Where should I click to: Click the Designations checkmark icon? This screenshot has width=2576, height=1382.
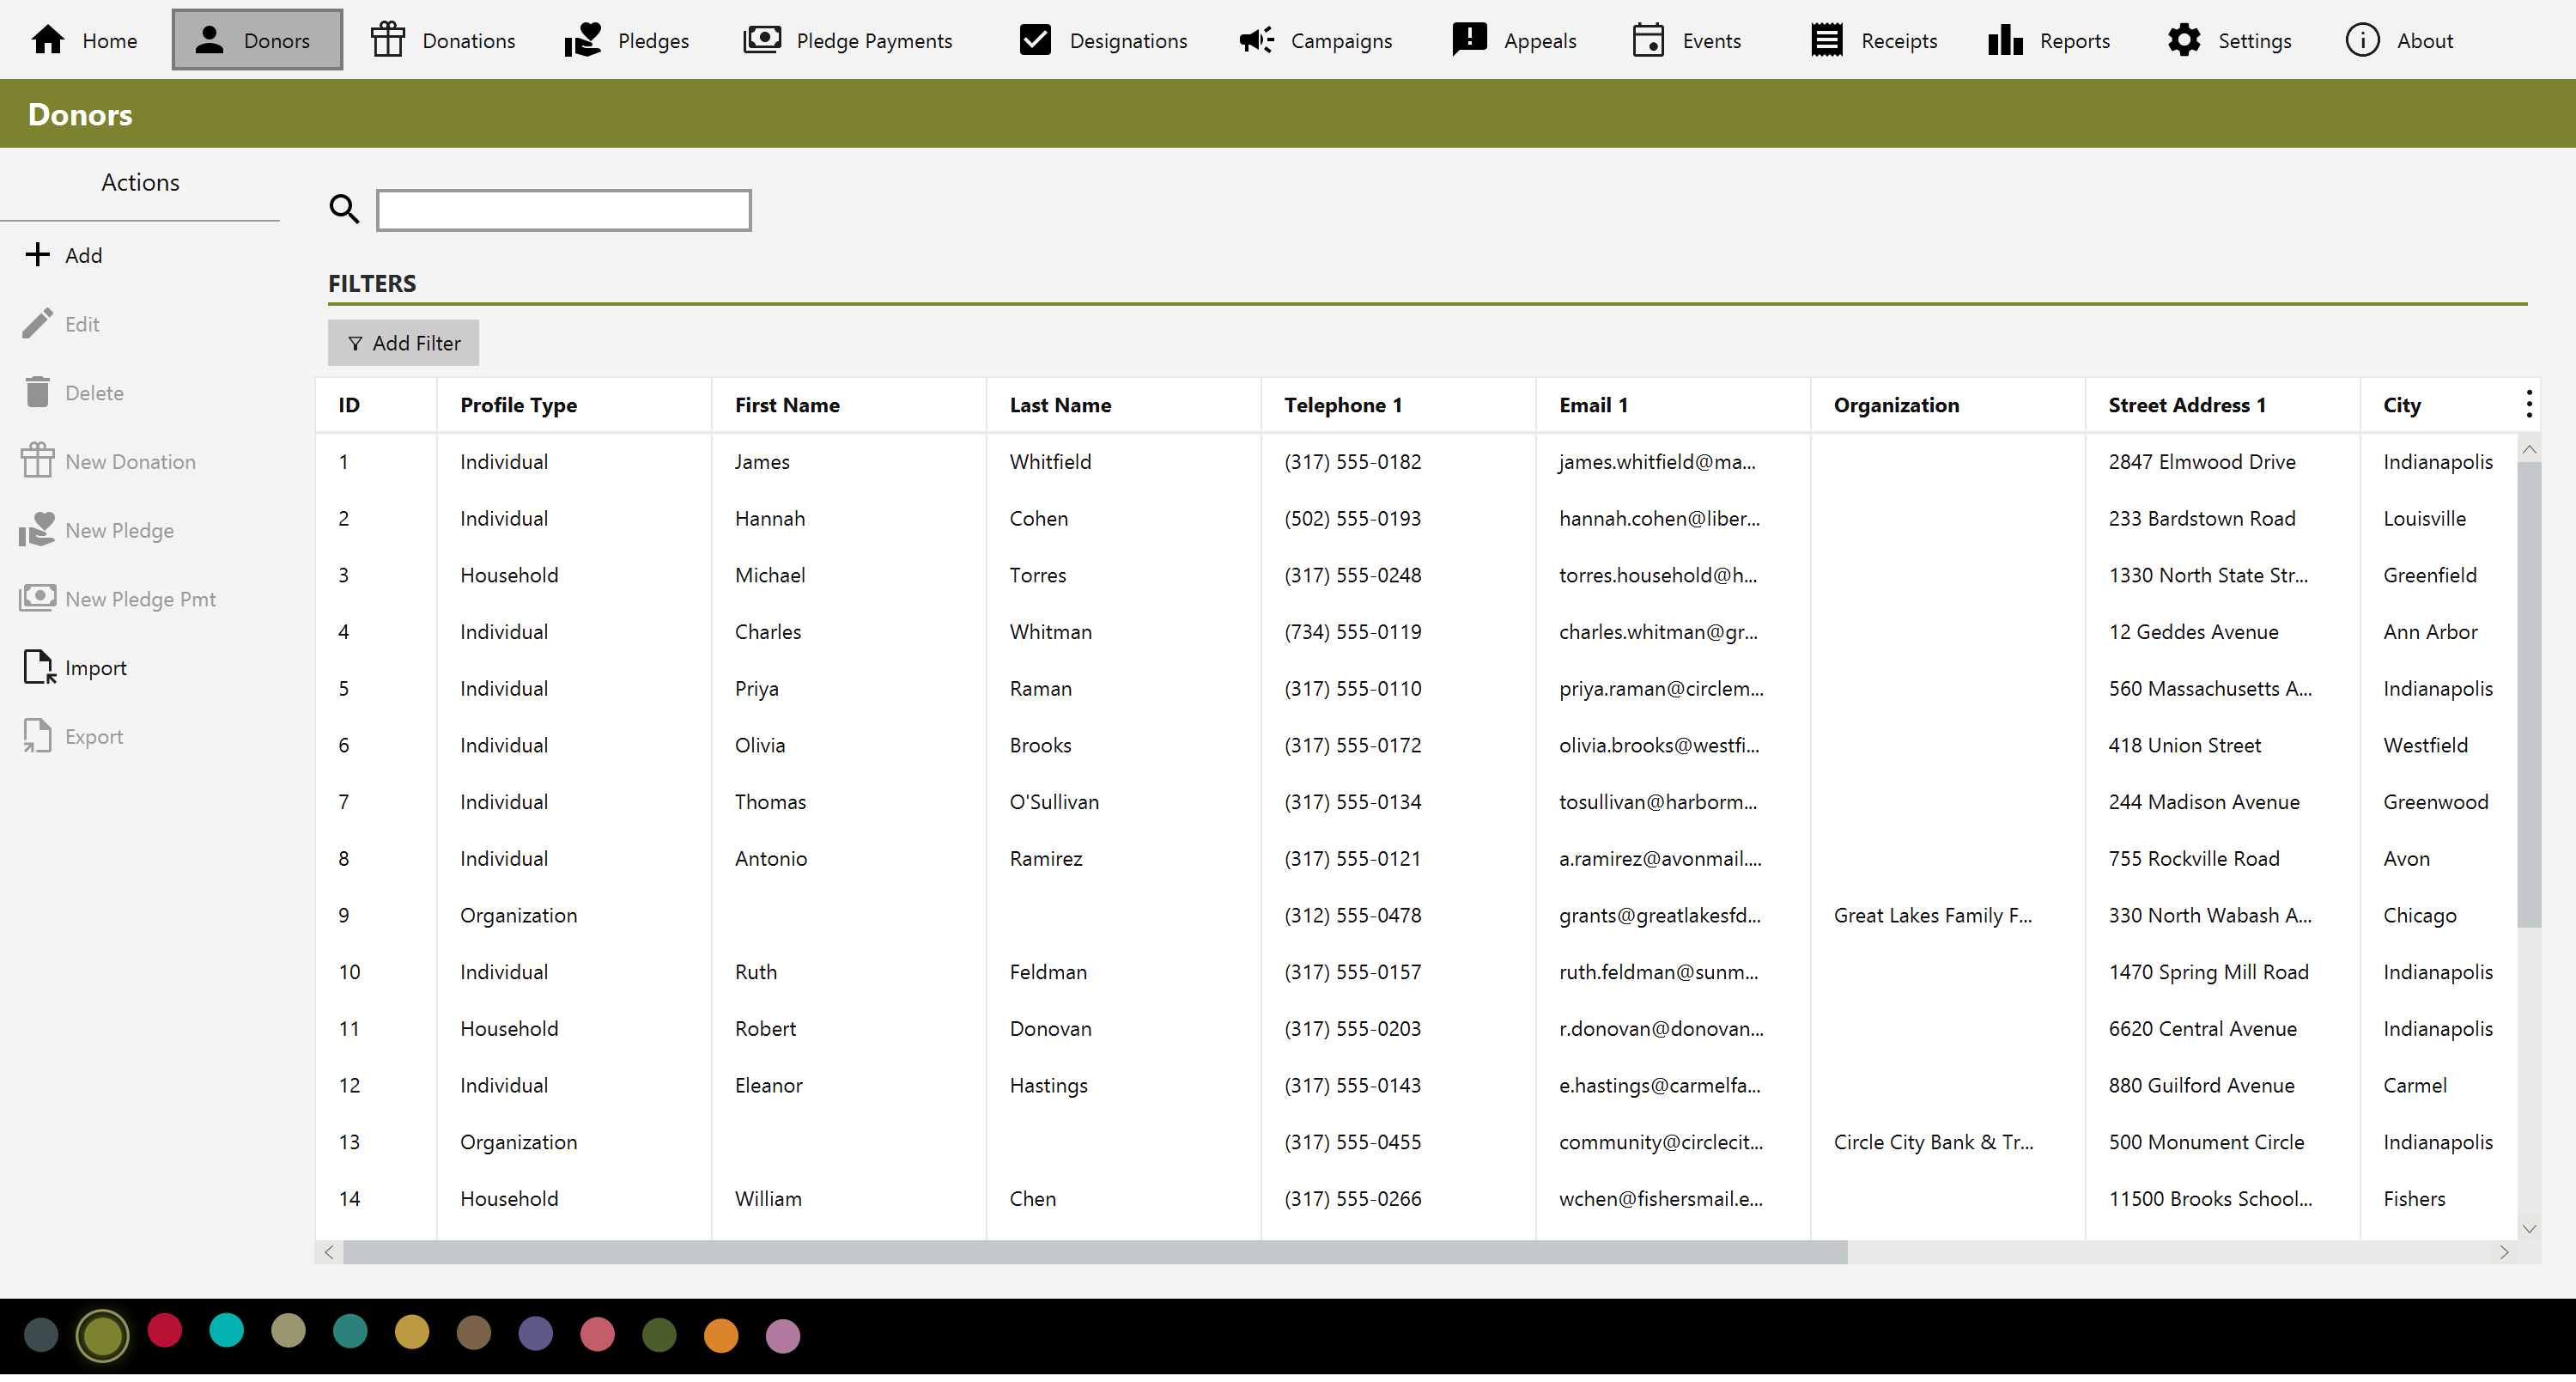pos(1035,40)
